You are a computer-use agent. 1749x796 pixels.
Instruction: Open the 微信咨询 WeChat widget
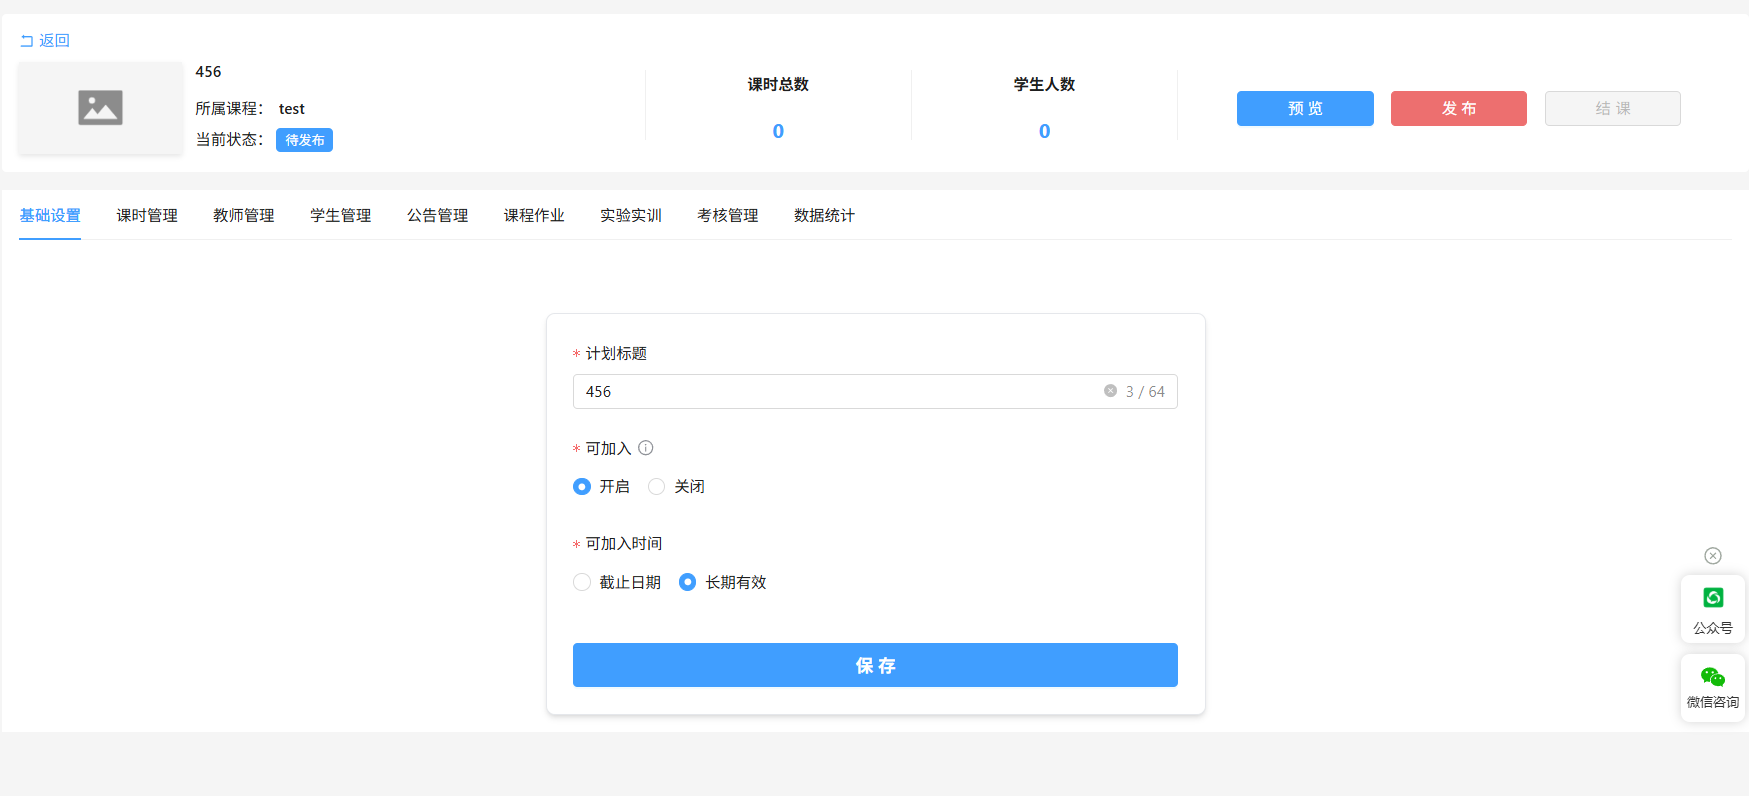pyautogui.click(x=1712, y=687)
